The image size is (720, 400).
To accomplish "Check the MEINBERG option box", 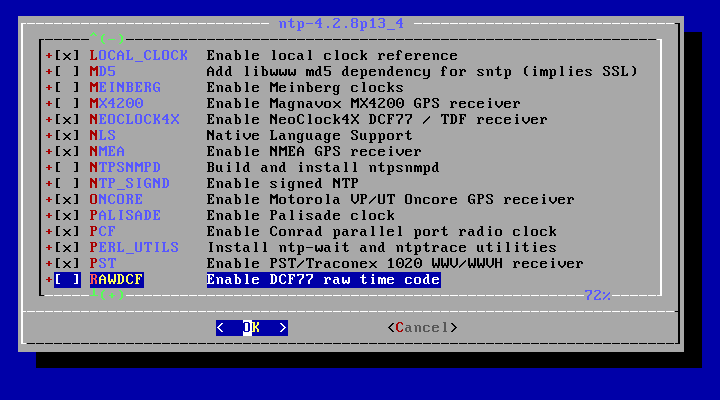I will (x=68, y=88).
